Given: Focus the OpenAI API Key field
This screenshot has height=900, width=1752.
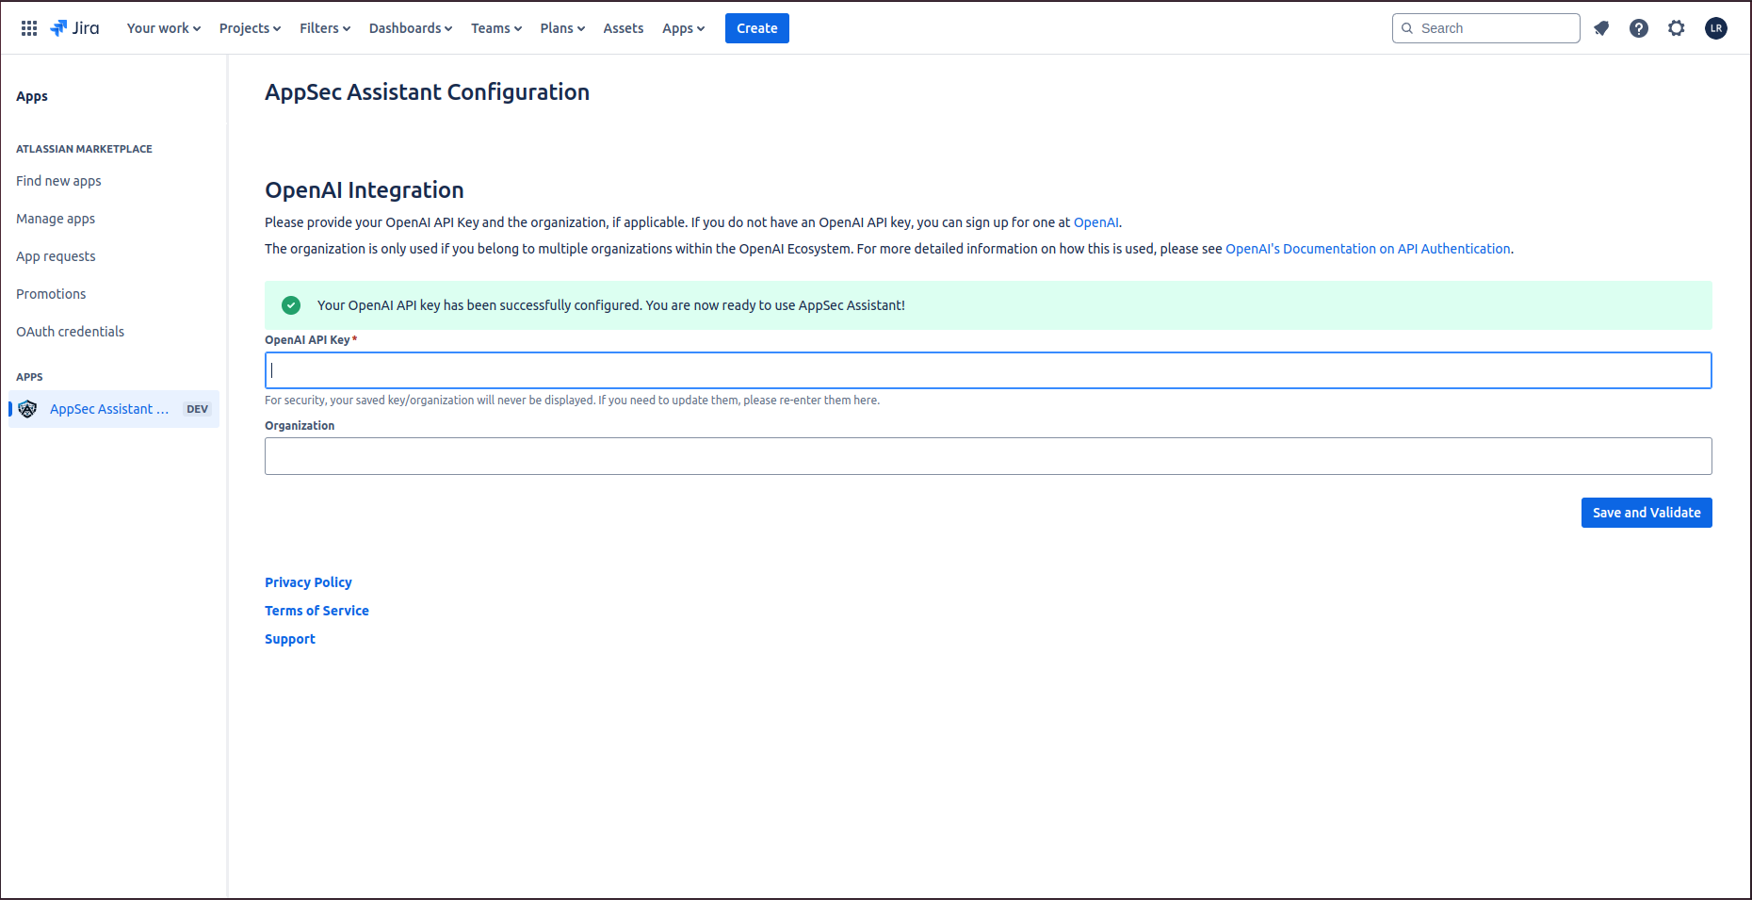Looking at the screenshot, I should point(987,370).
